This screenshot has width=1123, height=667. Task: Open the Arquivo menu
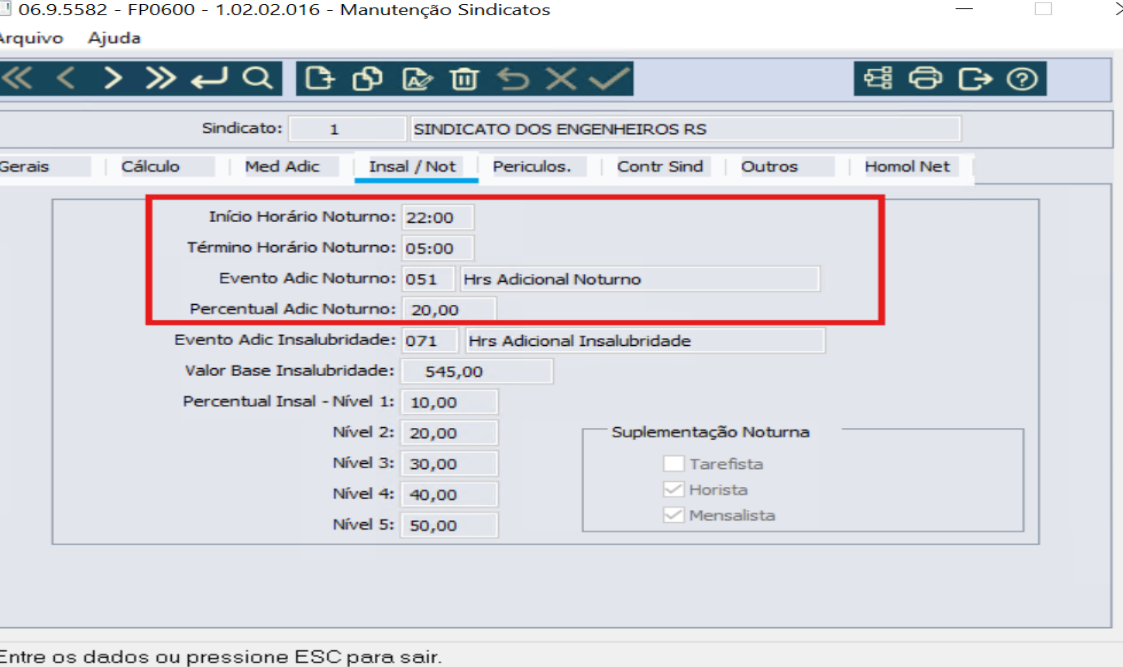30,38
